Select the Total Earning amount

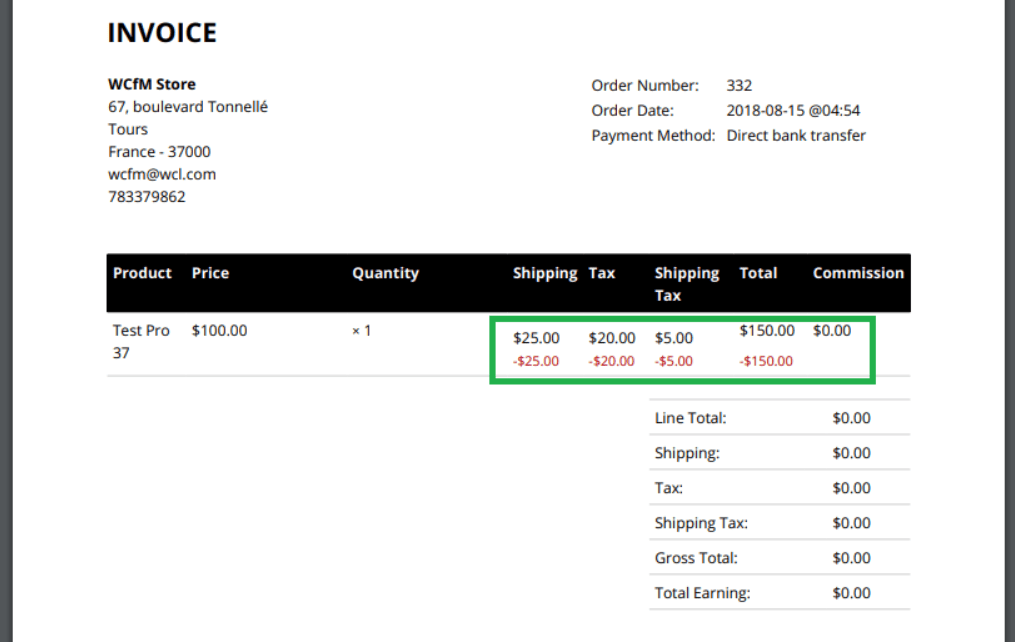(x=851, y=592)
